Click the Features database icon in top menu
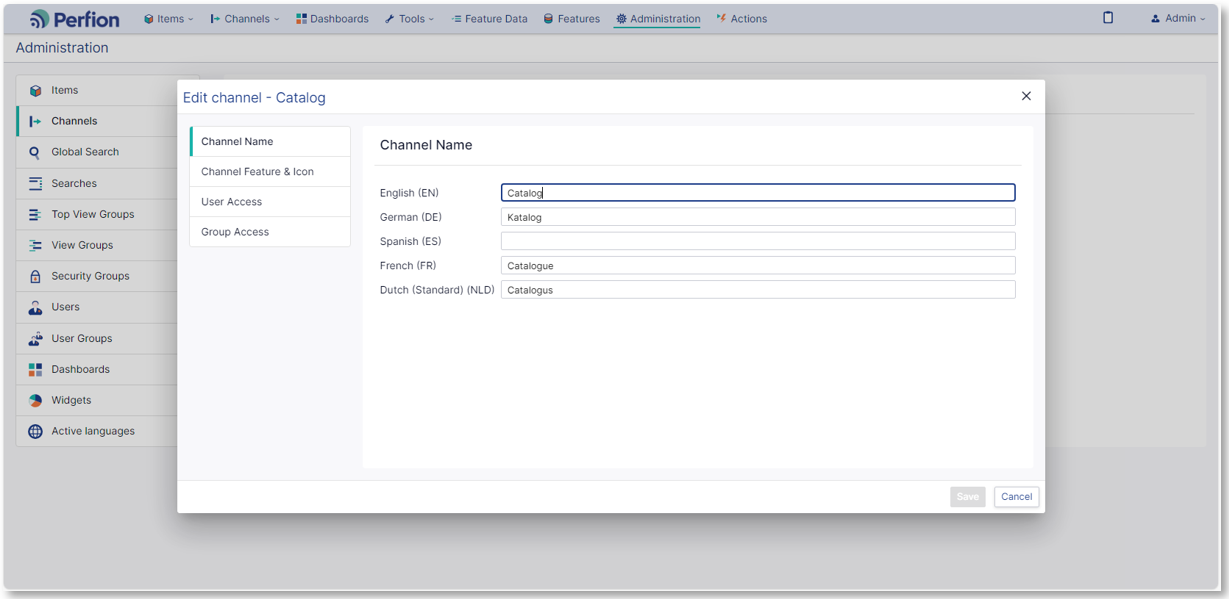The height and width of the screenshot is (599, 1229). pyautogui.click(x=548, y=19)
